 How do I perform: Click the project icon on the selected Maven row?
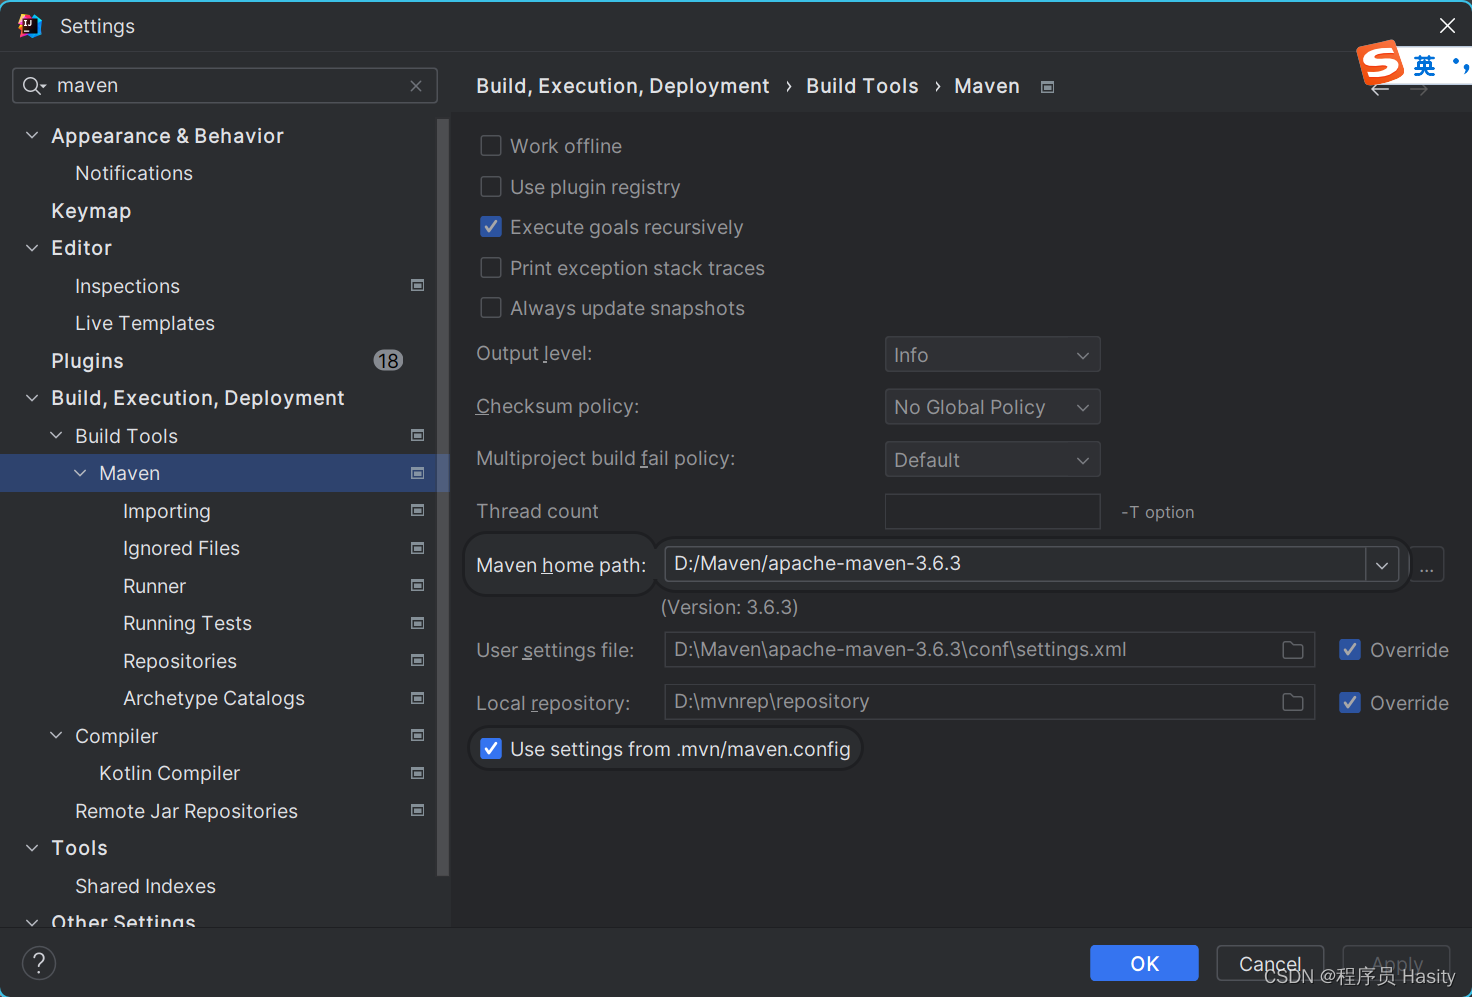tap(418, 473)
